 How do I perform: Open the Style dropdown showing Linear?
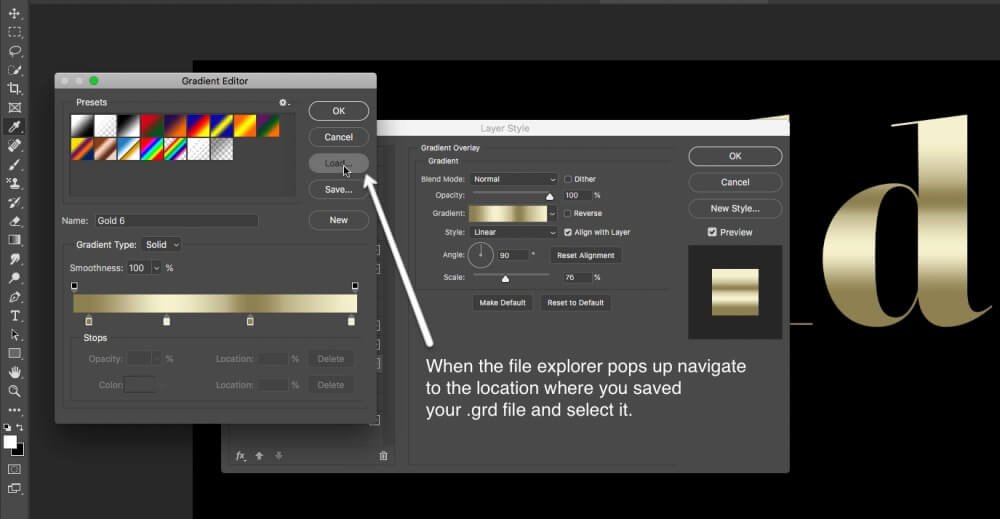coord(510,232)
